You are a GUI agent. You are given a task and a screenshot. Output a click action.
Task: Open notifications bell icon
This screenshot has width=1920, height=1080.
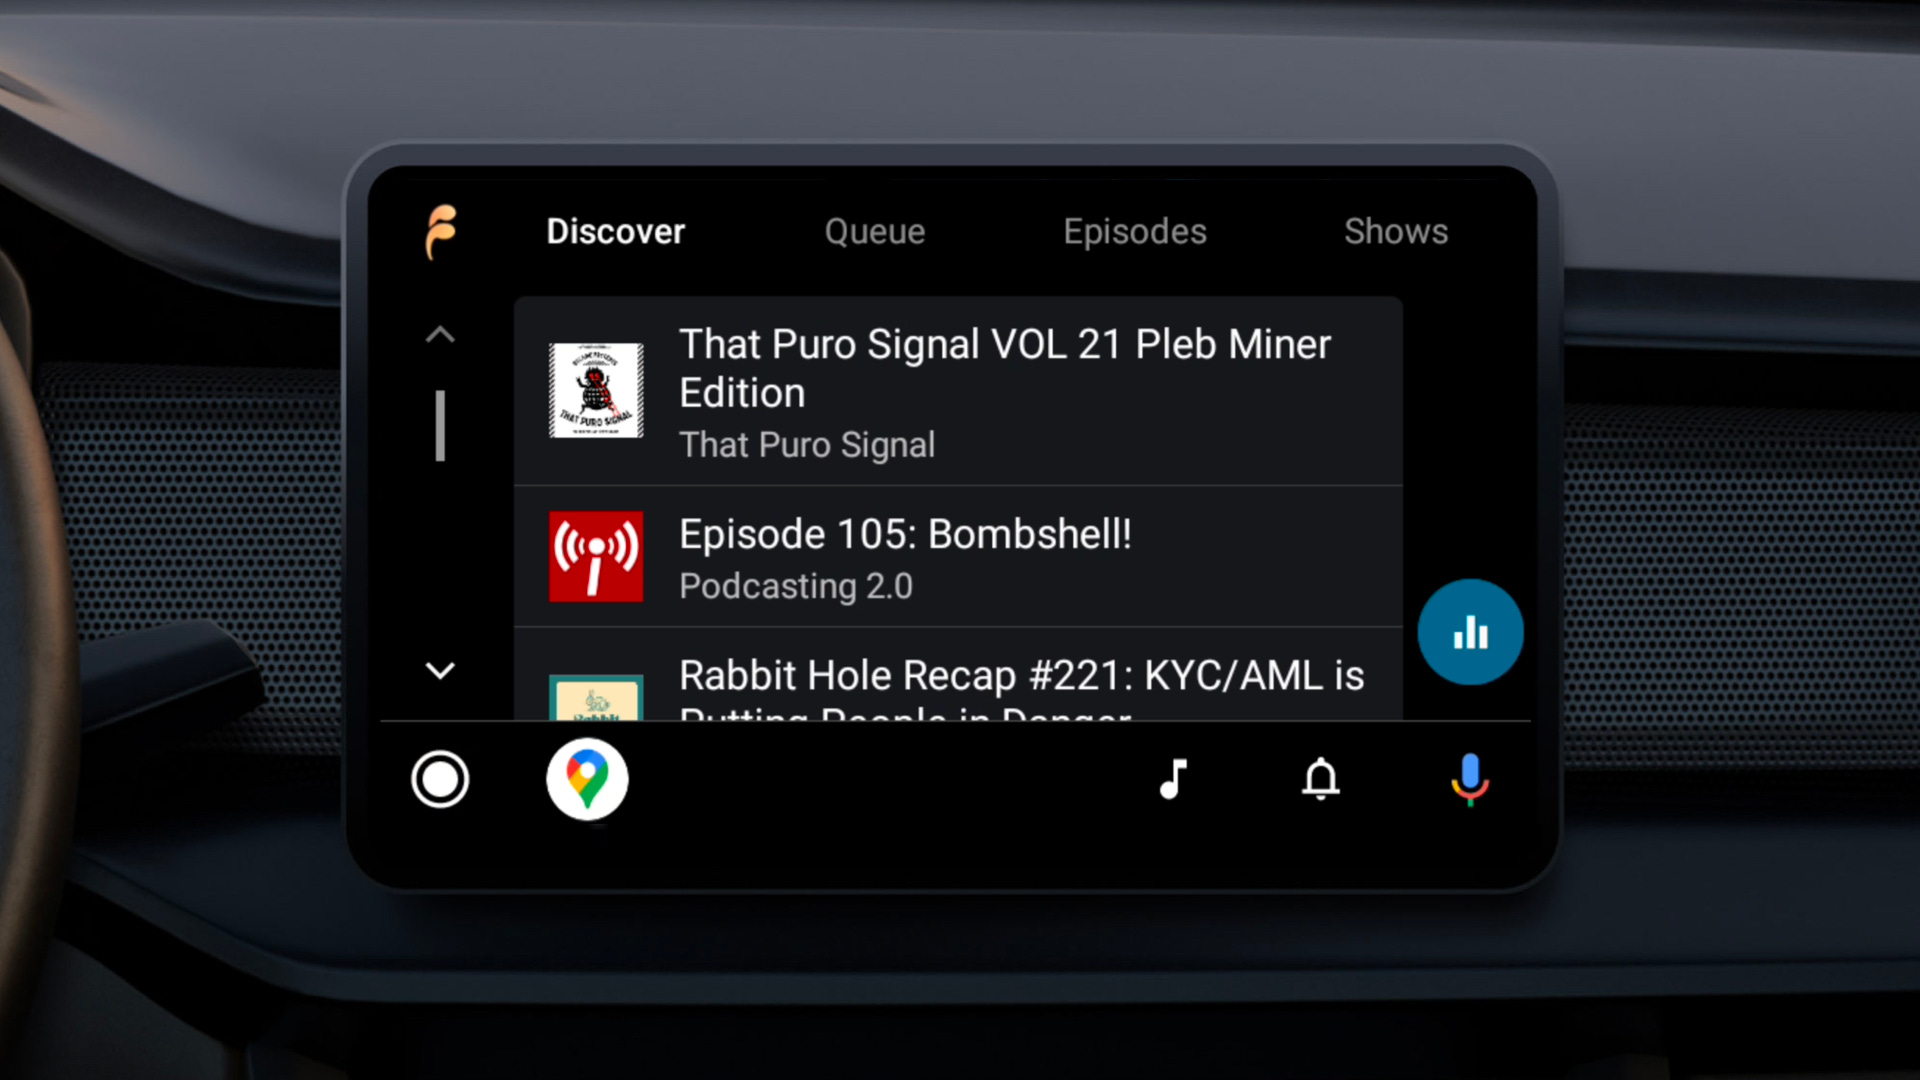coord(1321,779)
